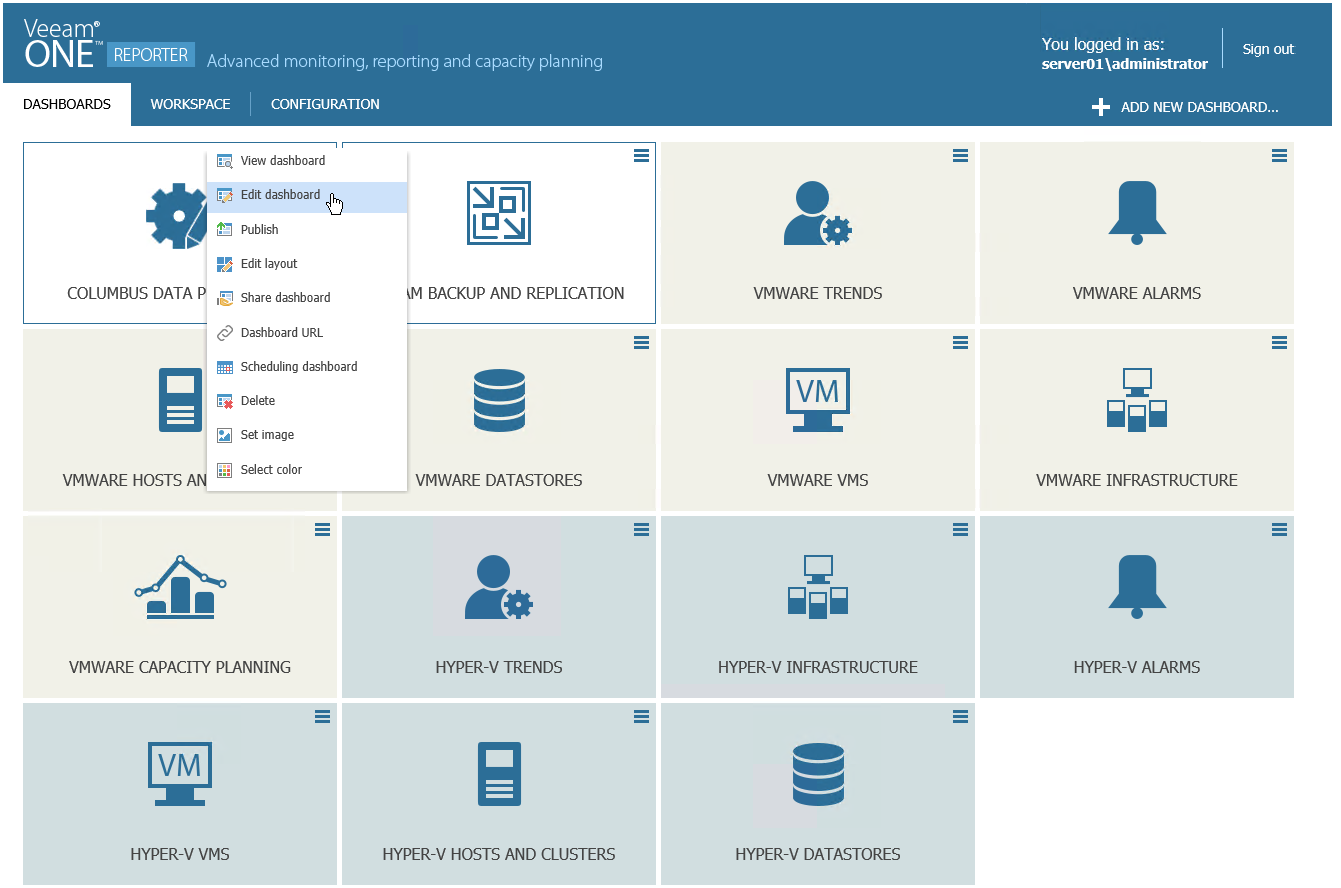Expand the VMware Datastores tile menu
This screenshot has height=888, width=1341.
coord(642,342)
